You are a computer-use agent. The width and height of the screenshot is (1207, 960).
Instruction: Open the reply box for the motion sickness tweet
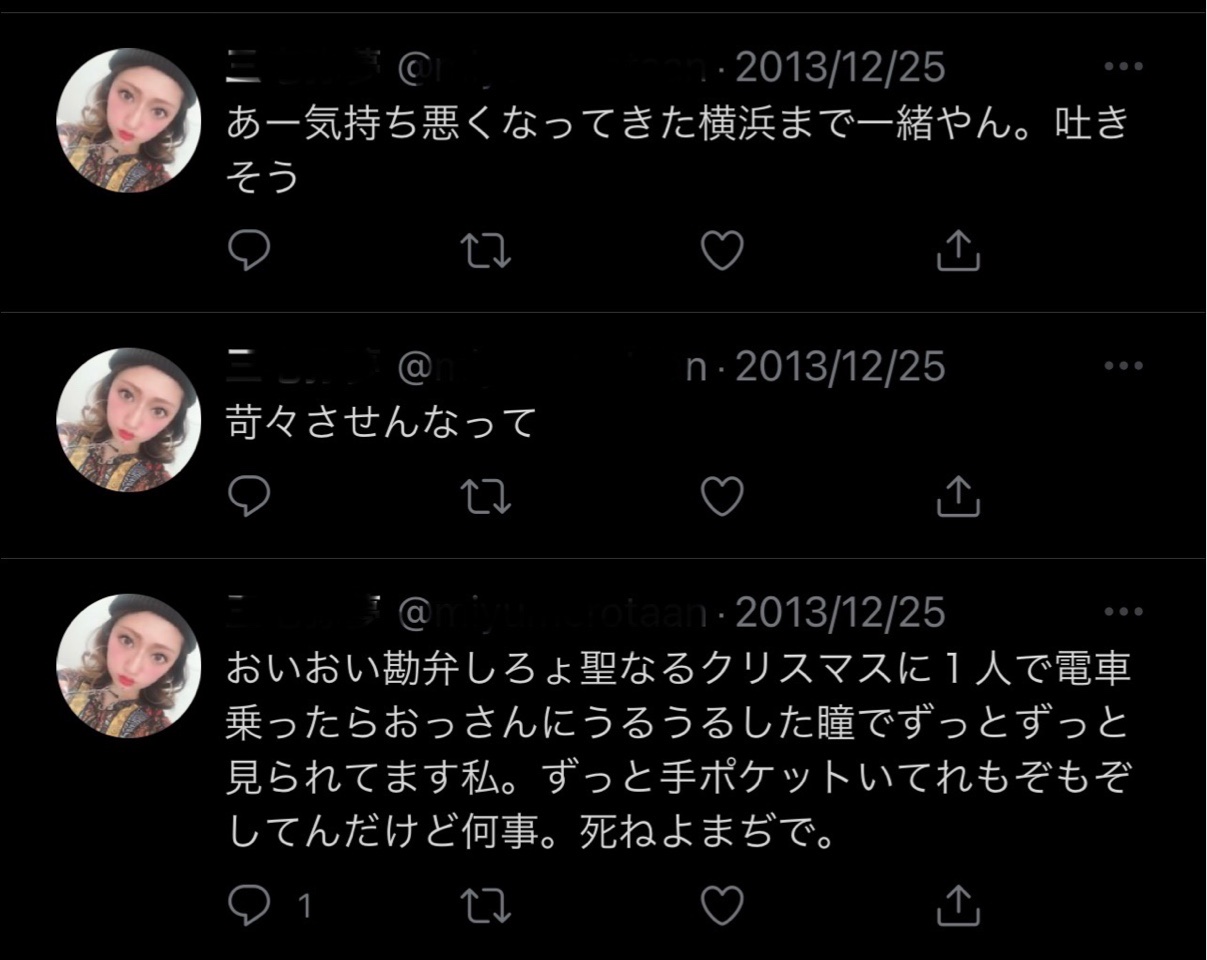click(x=249, y=252)
